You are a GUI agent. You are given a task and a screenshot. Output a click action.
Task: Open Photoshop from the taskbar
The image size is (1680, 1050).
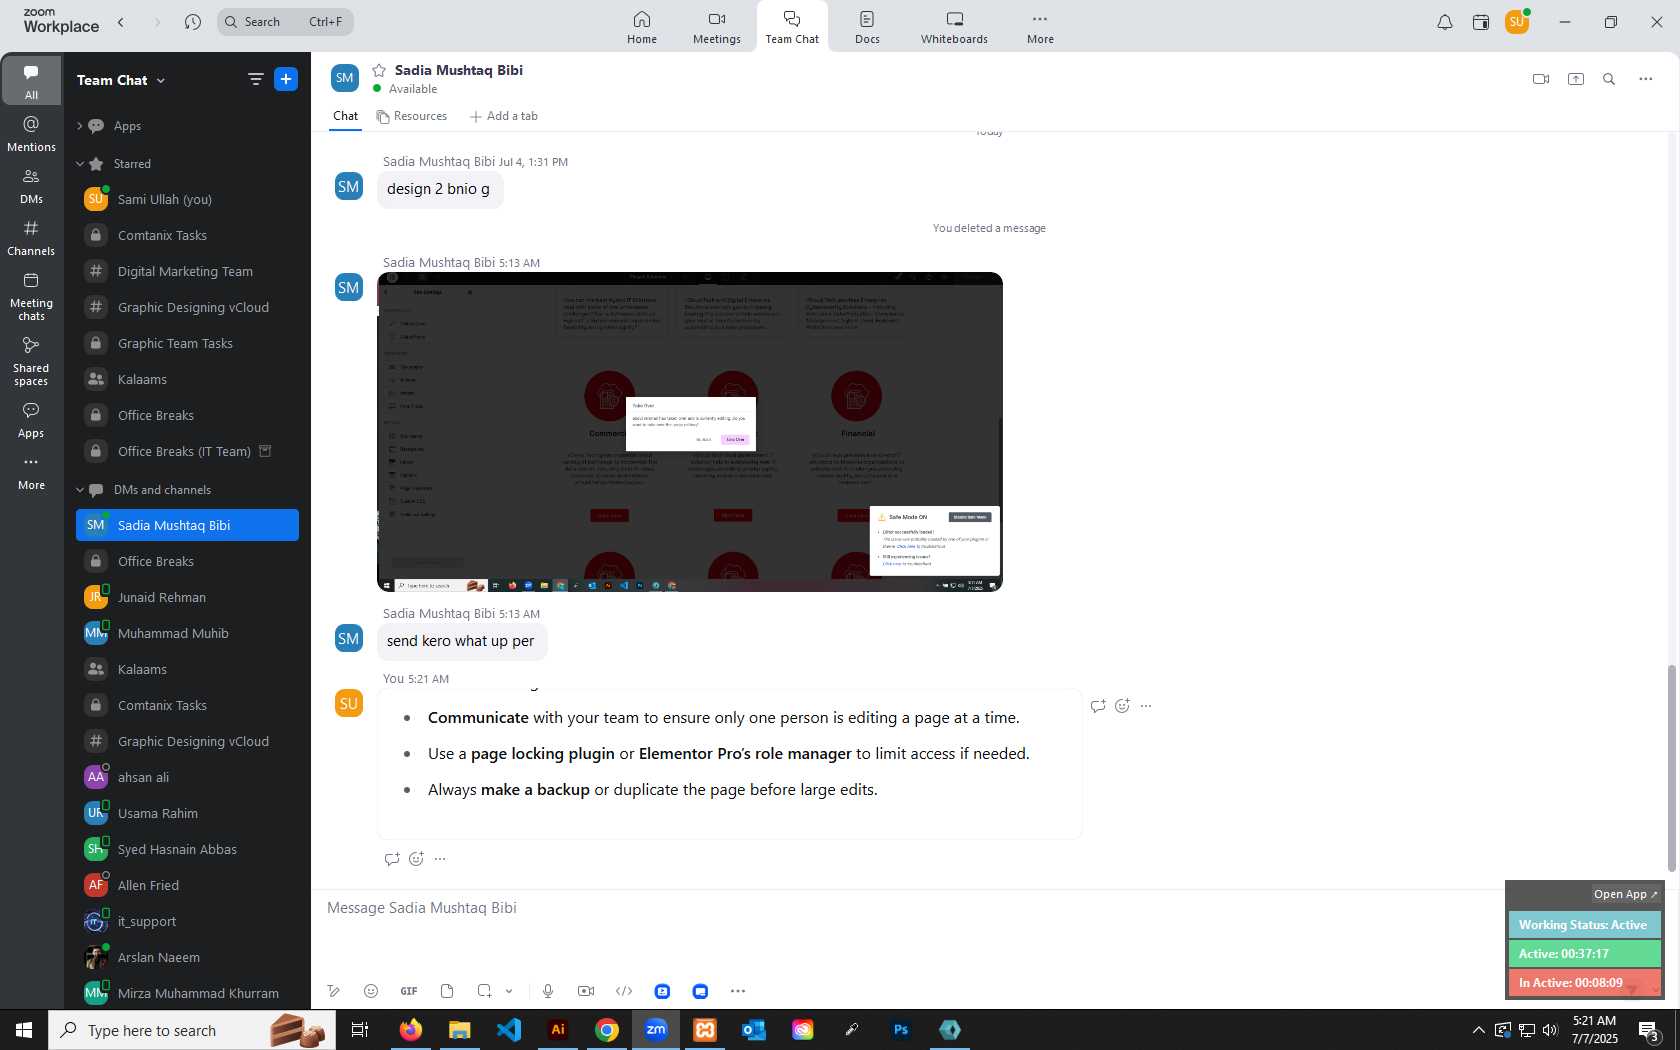pyautogui.click(x=901, y=1030)
